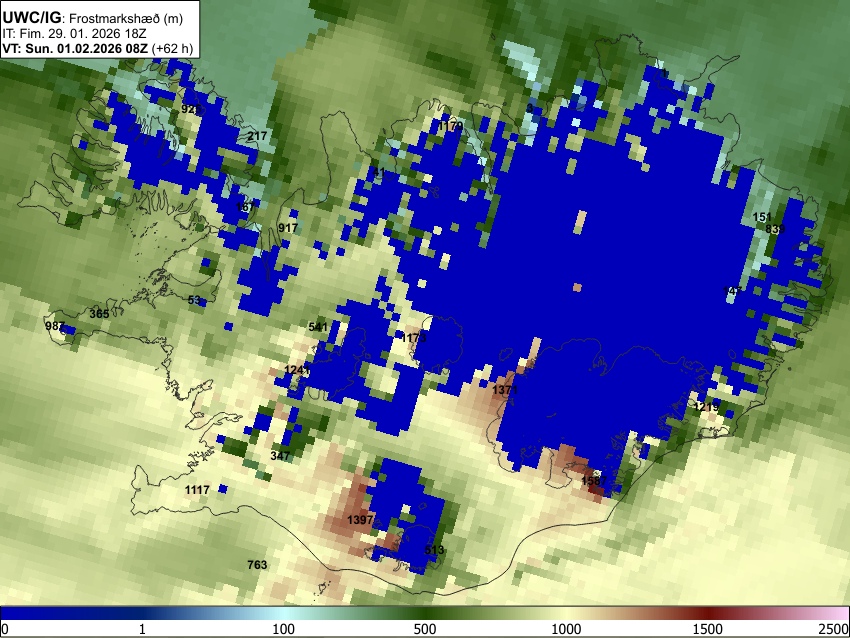Click the map value '1173'
Image resolution: width=850 pixels, height=638 pixels.
coord(414,338)
